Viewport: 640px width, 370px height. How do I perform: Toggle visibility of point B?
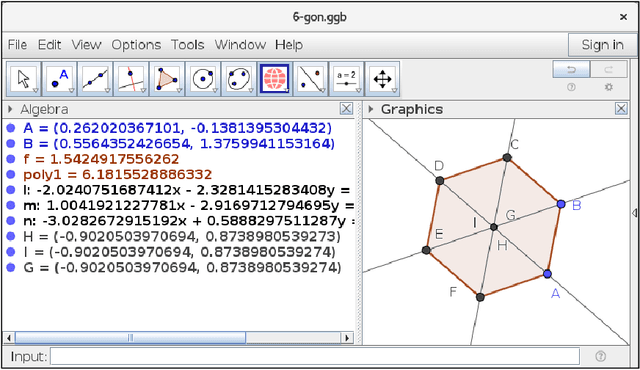(x=11, y=144)
